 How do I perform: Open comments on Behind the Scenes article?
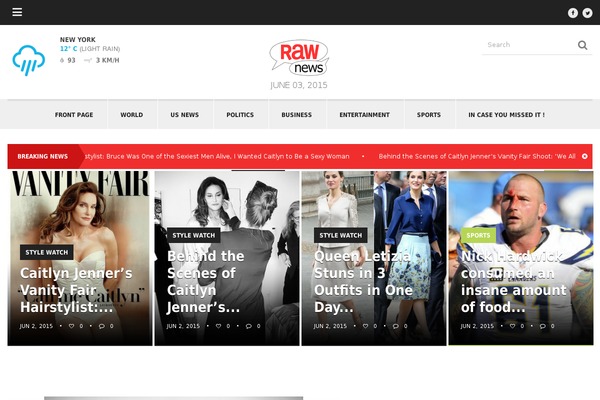(x=249, y=326)
